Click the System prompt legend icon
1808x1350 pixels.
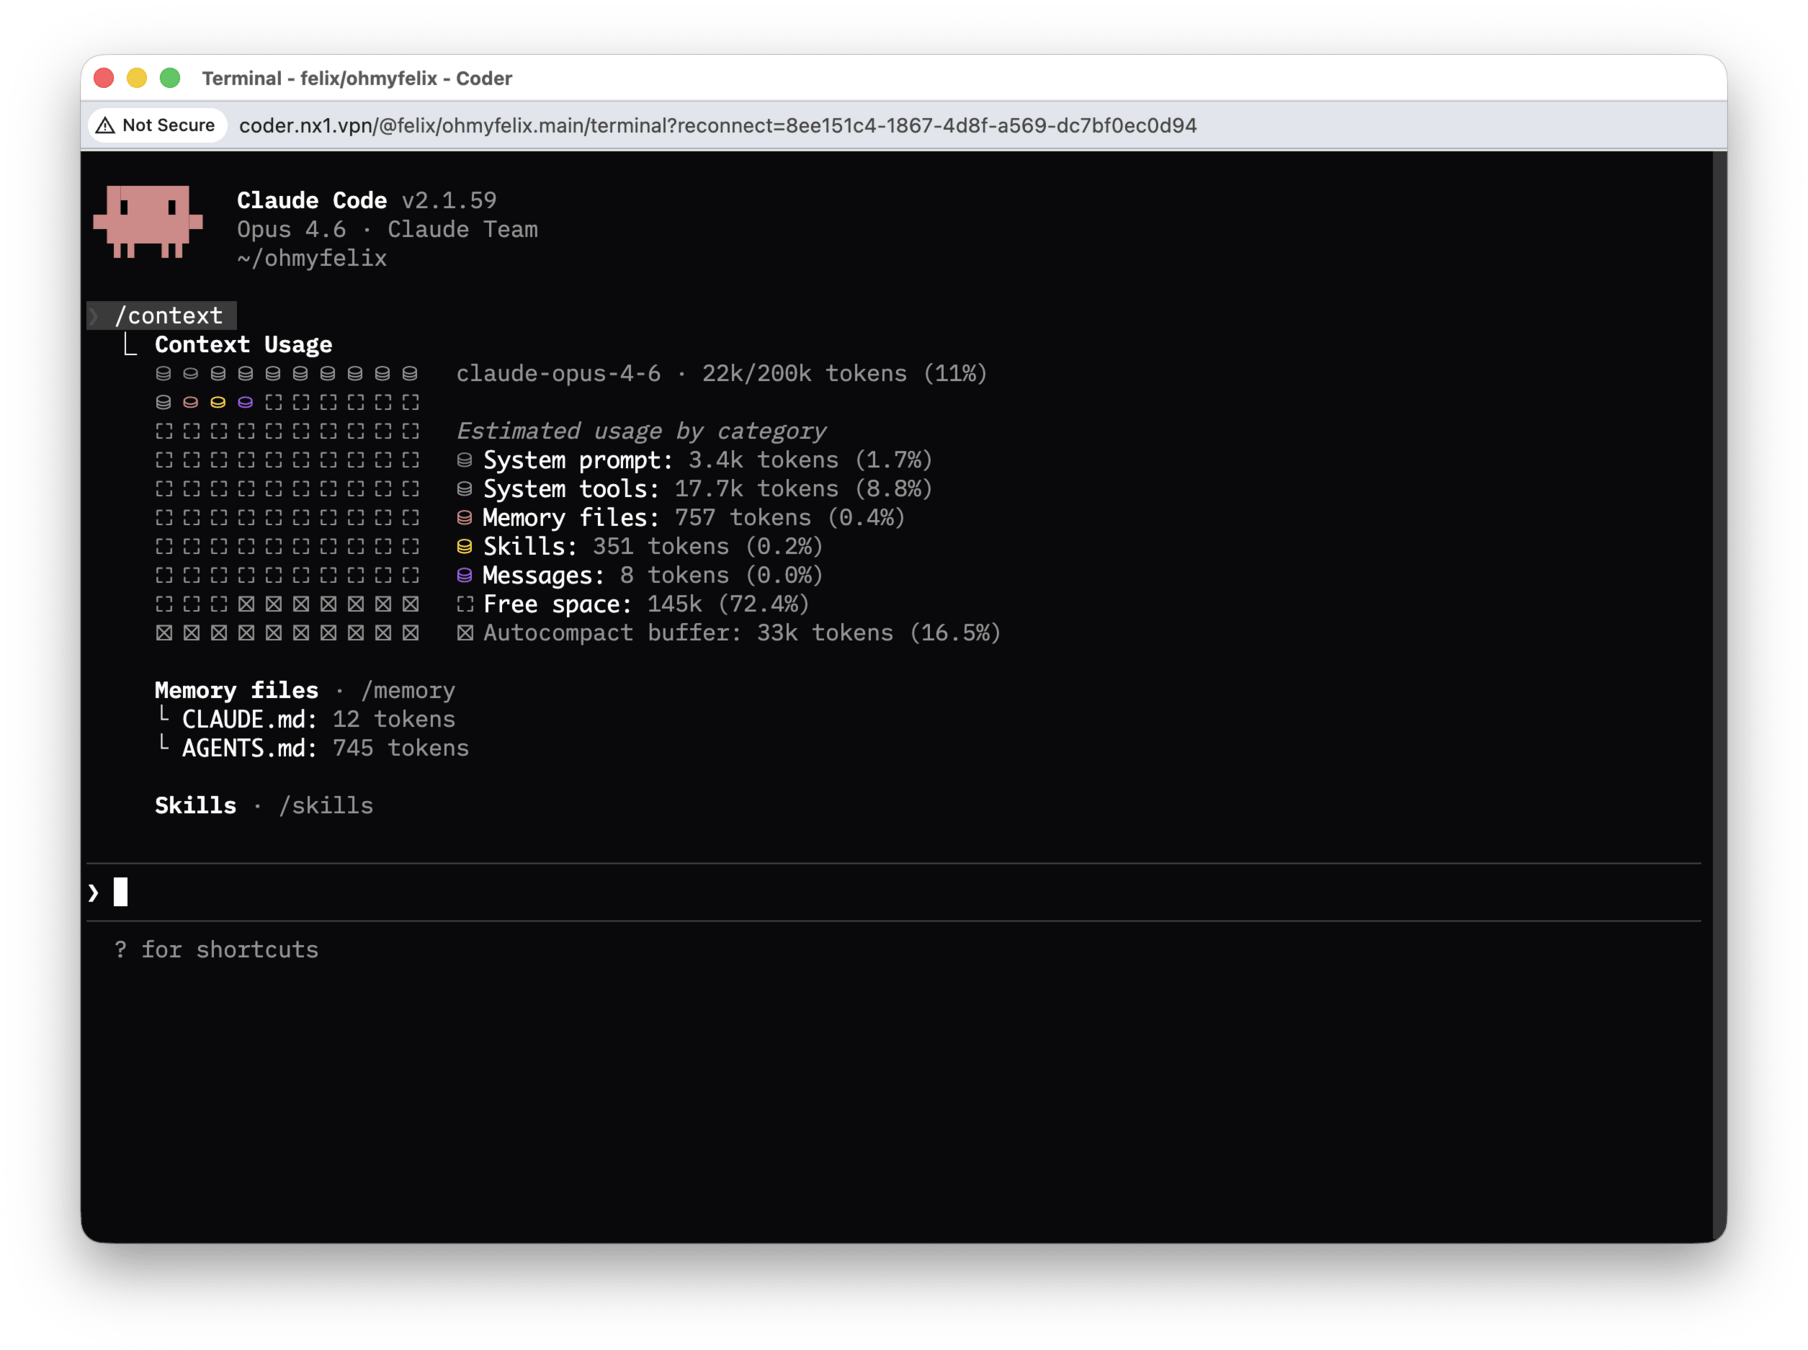coord(464,460)
